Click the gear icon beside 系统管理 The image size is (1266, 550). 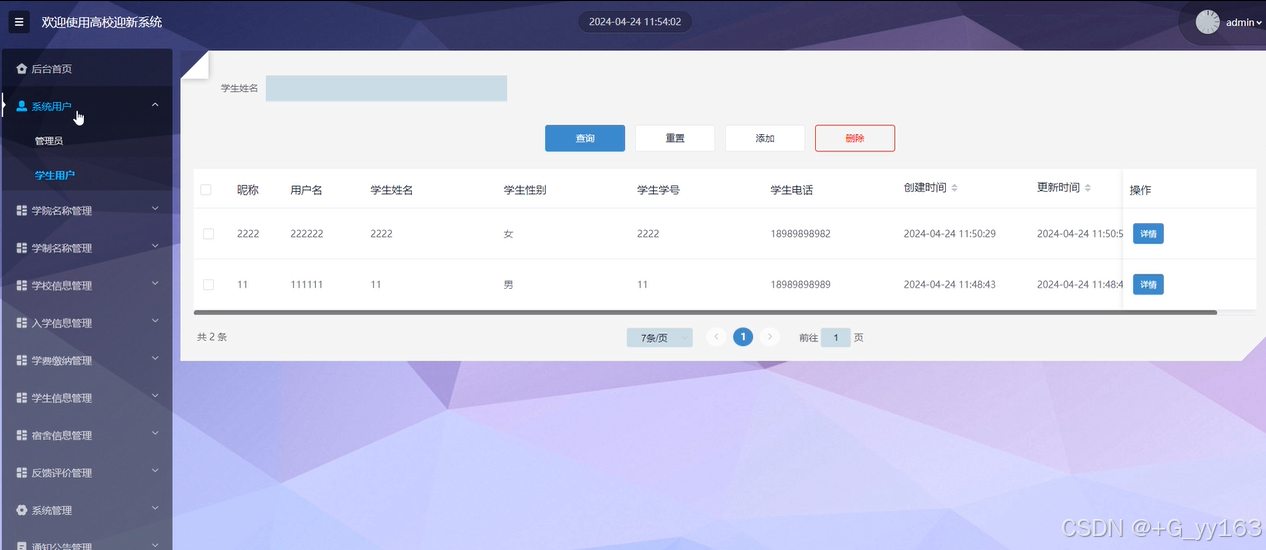(x=22, y=510)
